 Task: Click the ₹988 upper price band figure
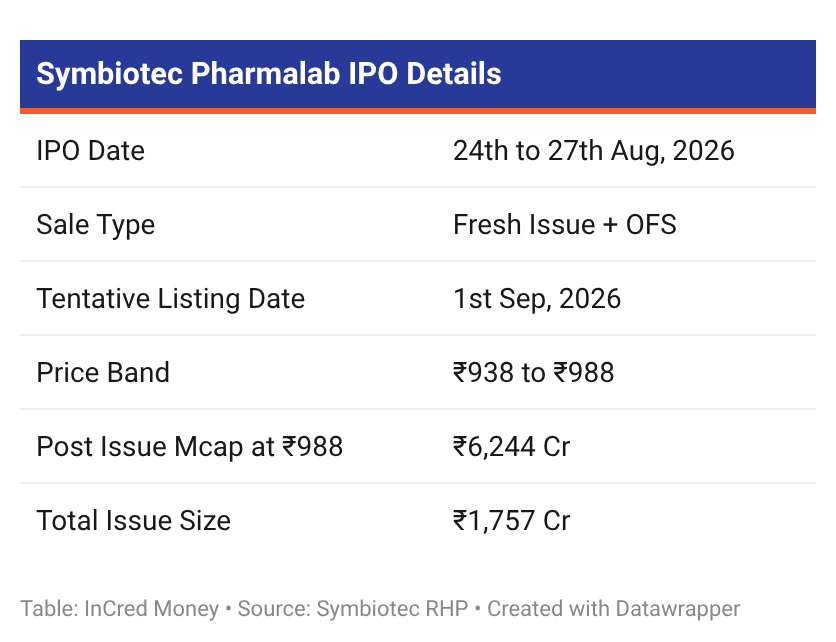[584, 373]
